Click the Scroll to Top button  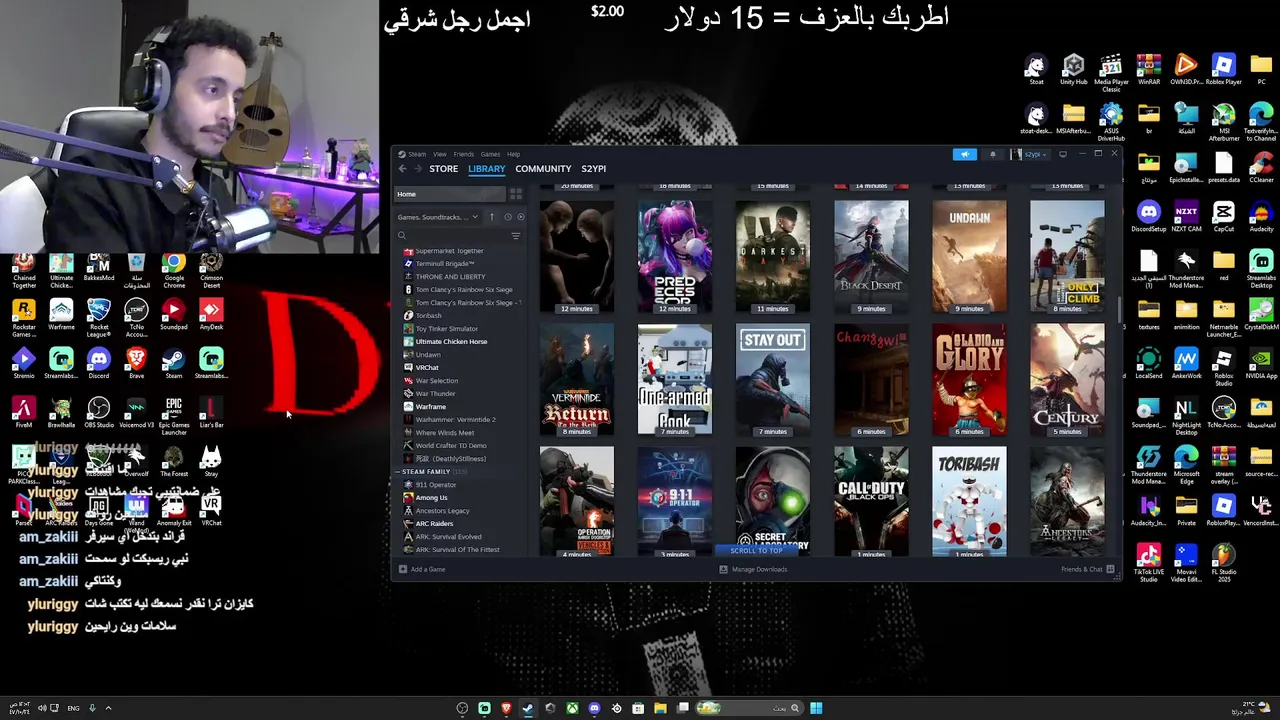point(757,551)
